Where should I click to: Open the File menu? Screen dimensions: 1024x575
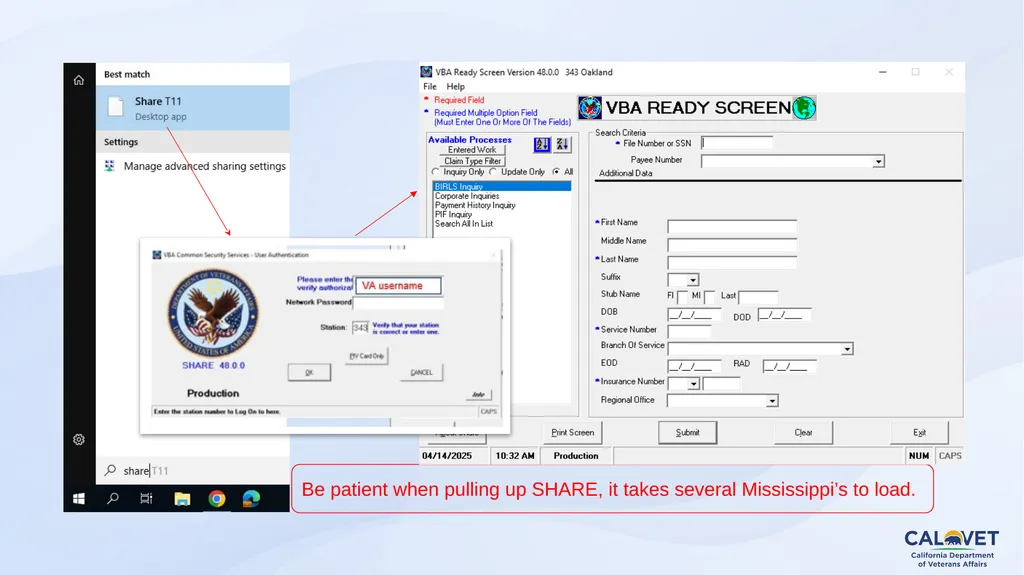click(x=430, y=86)
